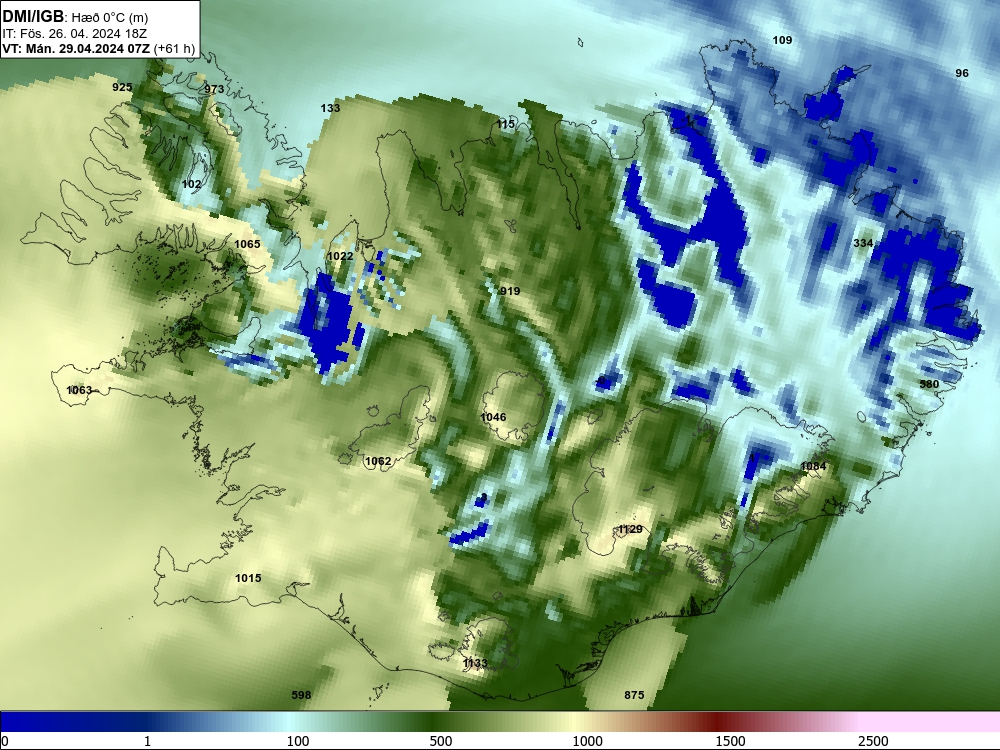
Task: Click the 919 value label
Action: [x=510, y=291]
